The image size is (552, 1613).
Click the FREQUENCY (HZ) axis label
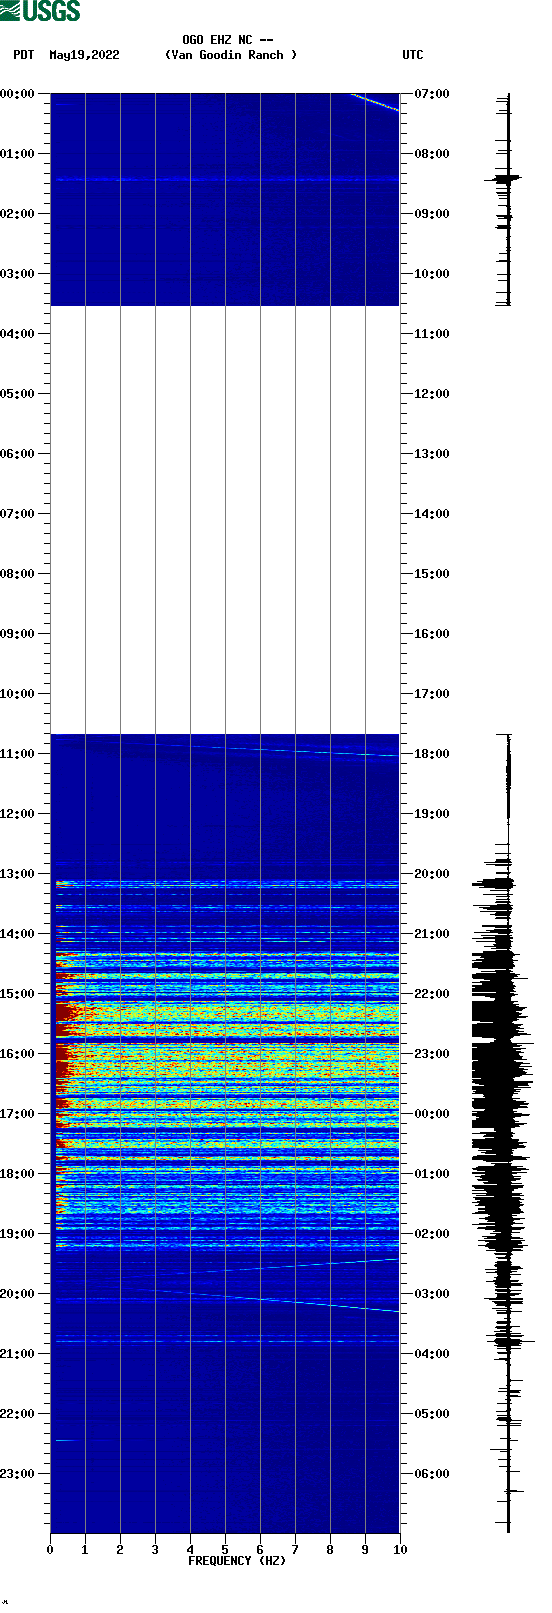[x=237, y=1561]
